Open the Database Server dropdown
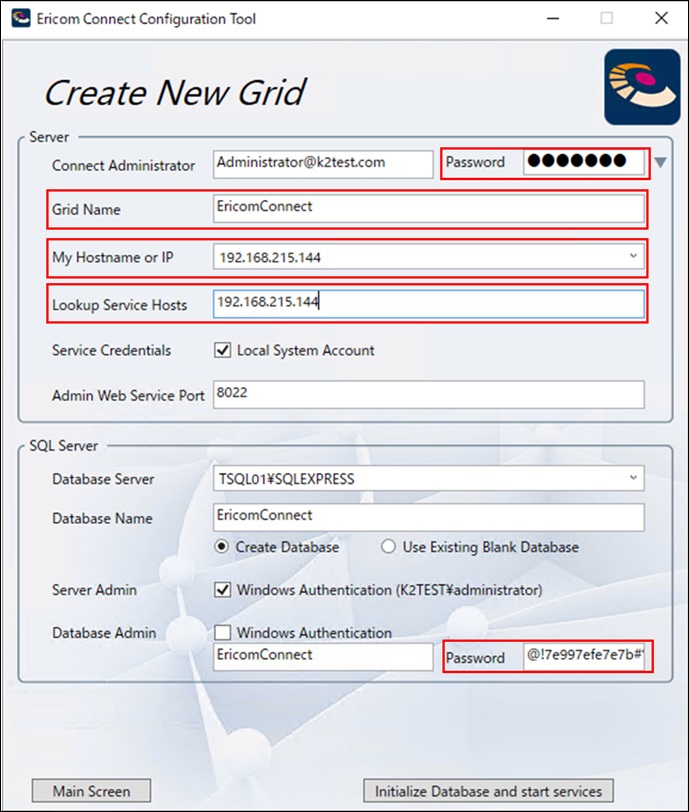 (x=632, y=479)
